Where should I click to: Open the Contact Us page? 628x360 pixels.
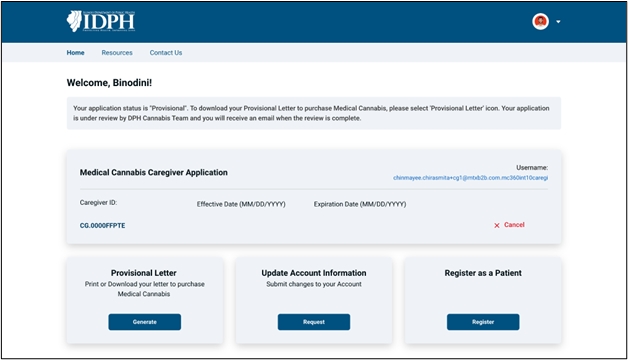166,52
